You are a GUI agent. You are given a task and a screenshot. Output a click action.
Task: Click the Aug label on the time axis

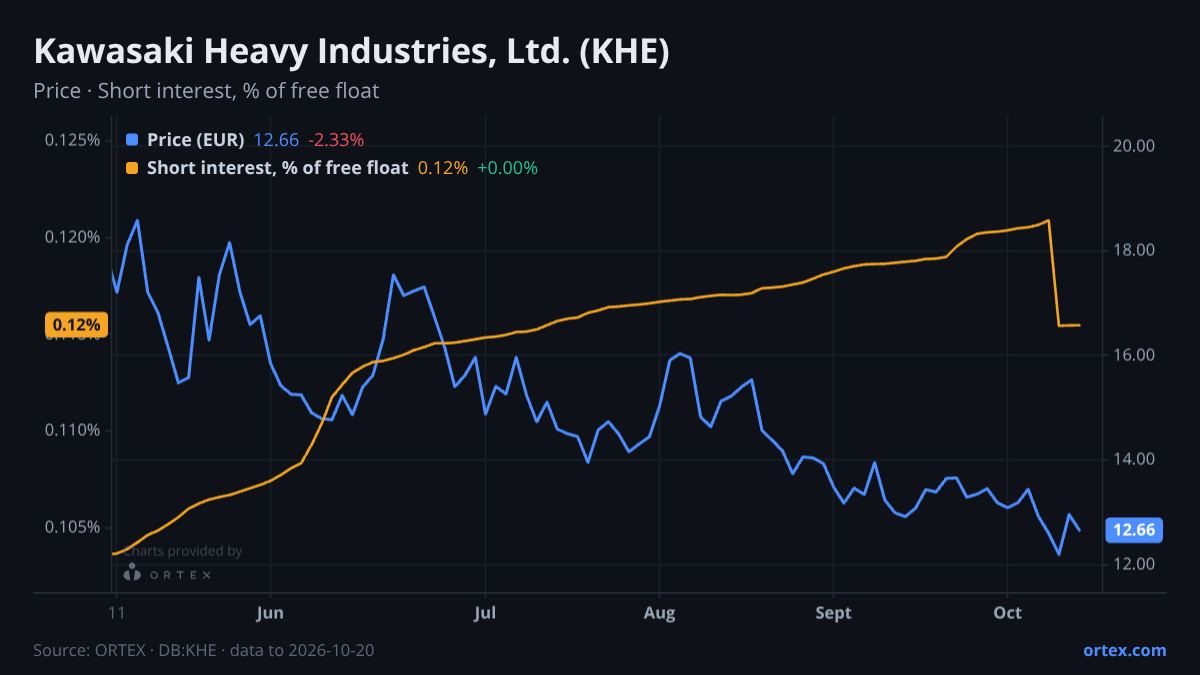pos(659,613)
